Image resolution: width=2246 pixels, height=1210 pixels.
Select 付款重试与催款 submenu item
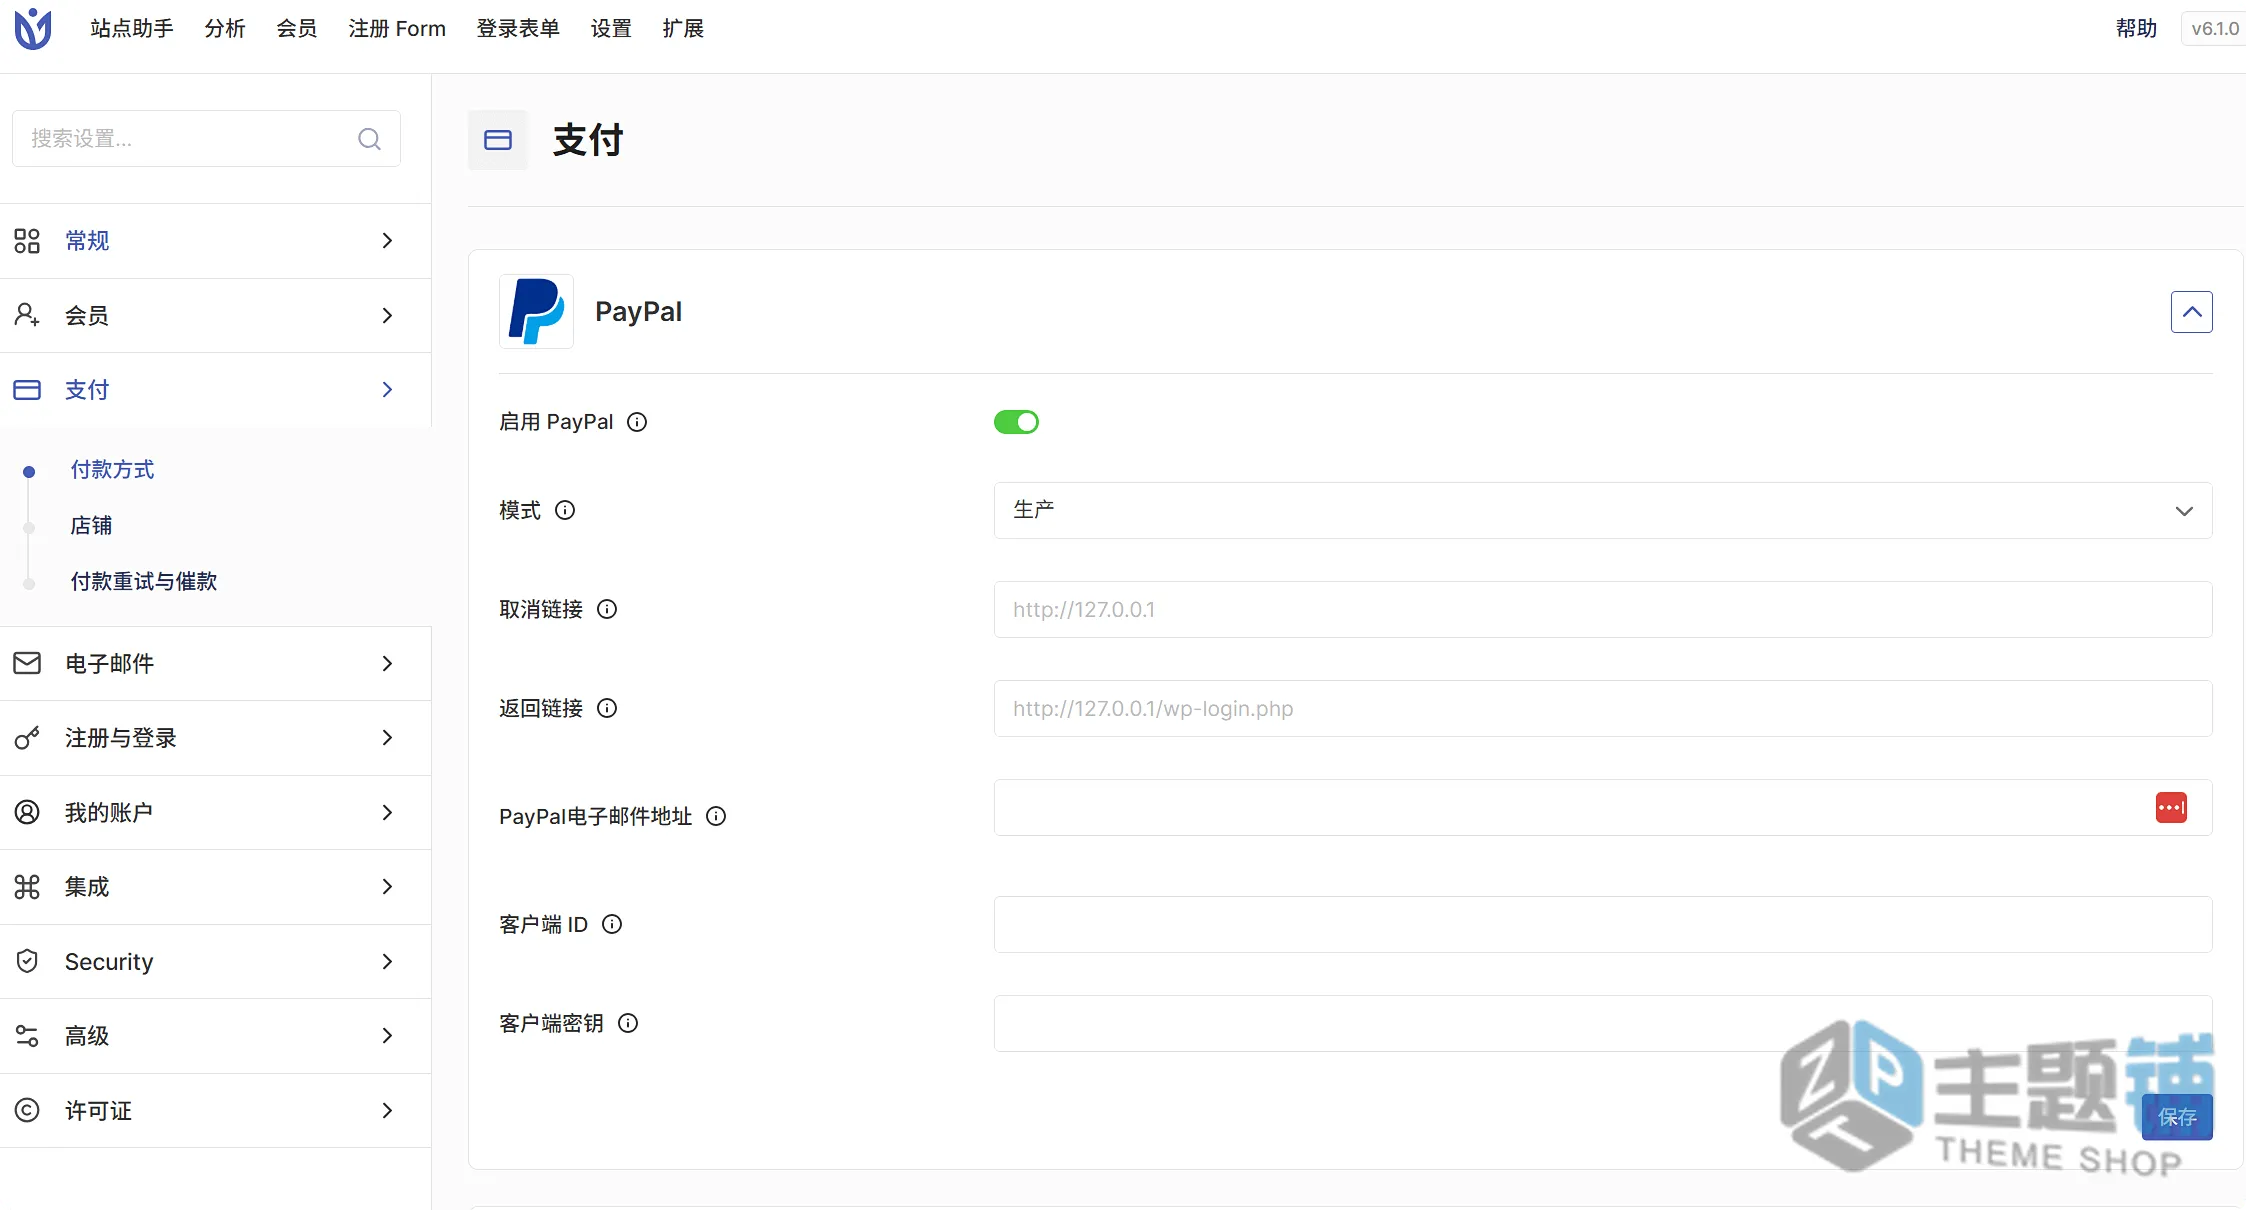[x=144, y=582]
